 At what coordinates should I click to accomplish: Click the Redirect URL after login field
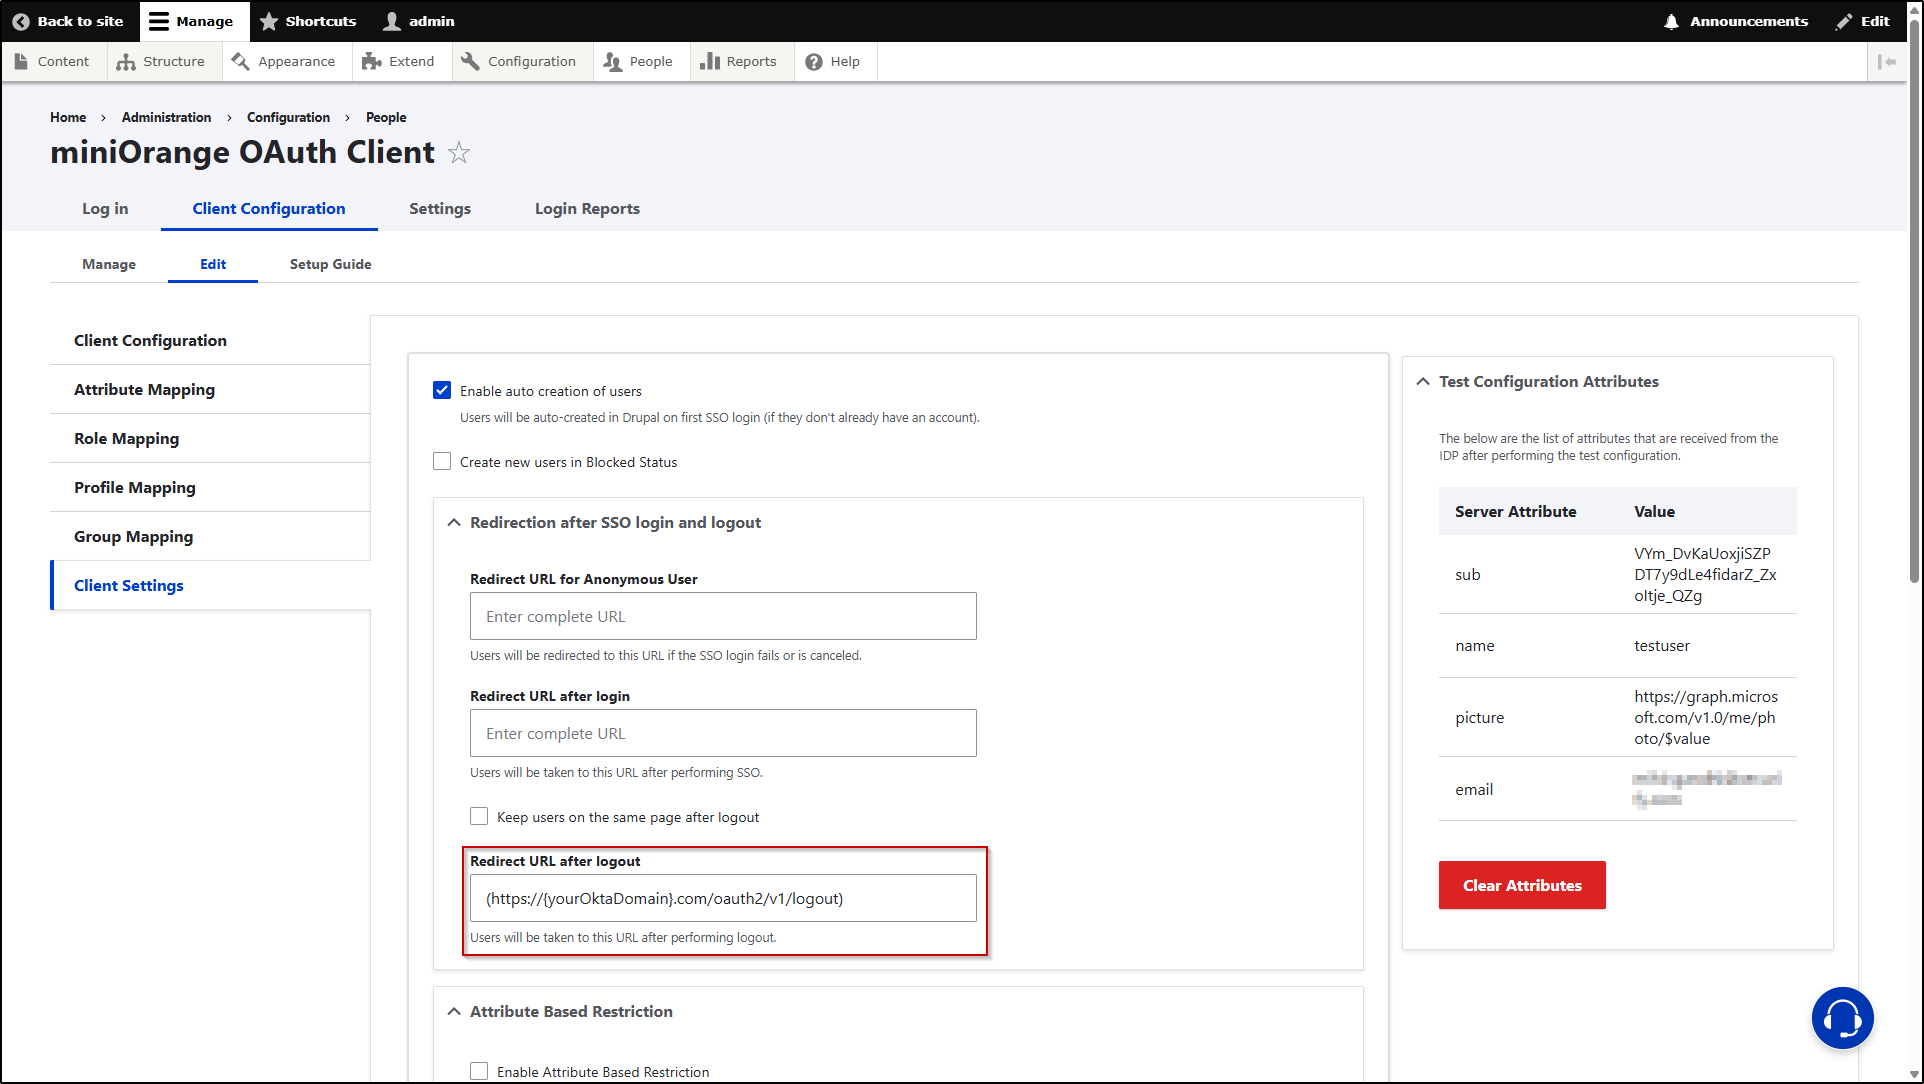pos(723,733)
